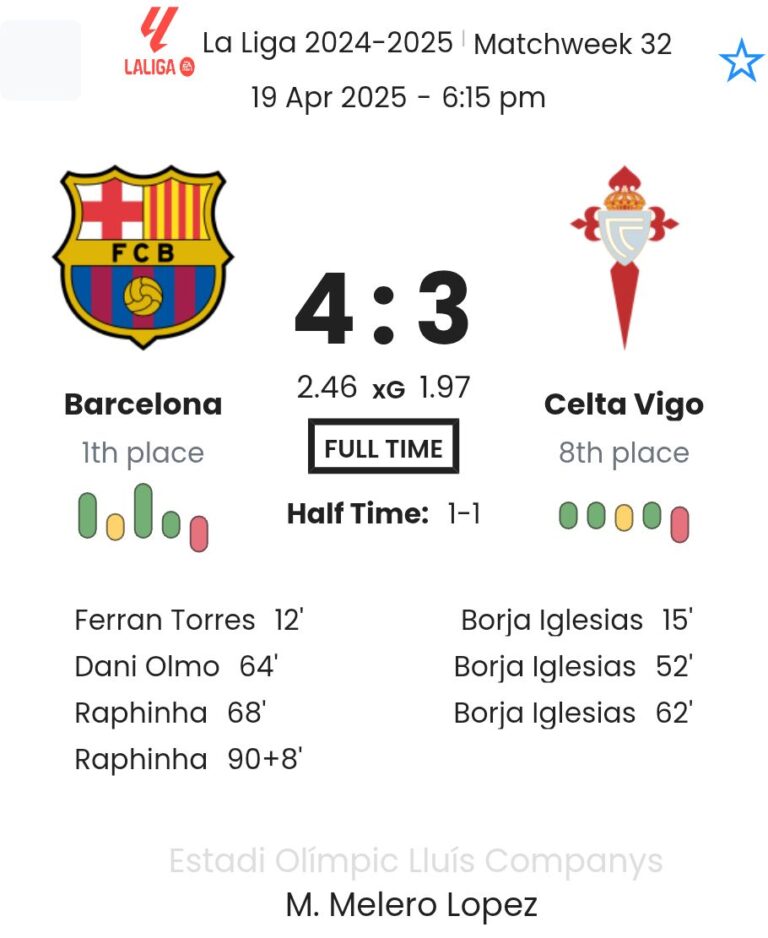Open the La Liga 2024-2025 competition link
The image size is (768, 938).
coord(327,44)
